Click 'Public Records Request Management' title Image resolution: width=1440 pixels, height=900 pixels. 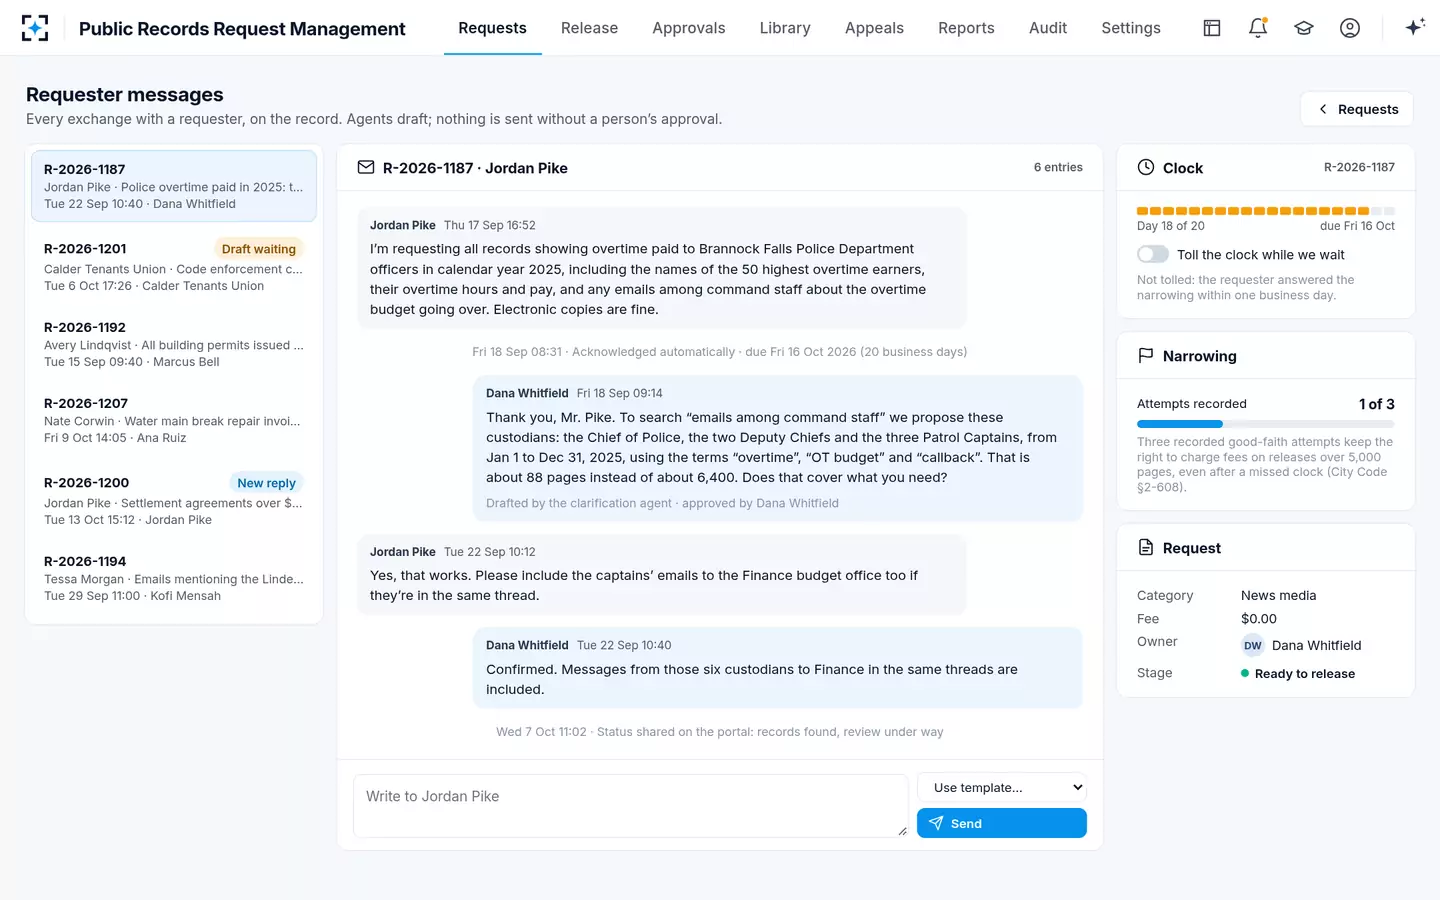242,29
